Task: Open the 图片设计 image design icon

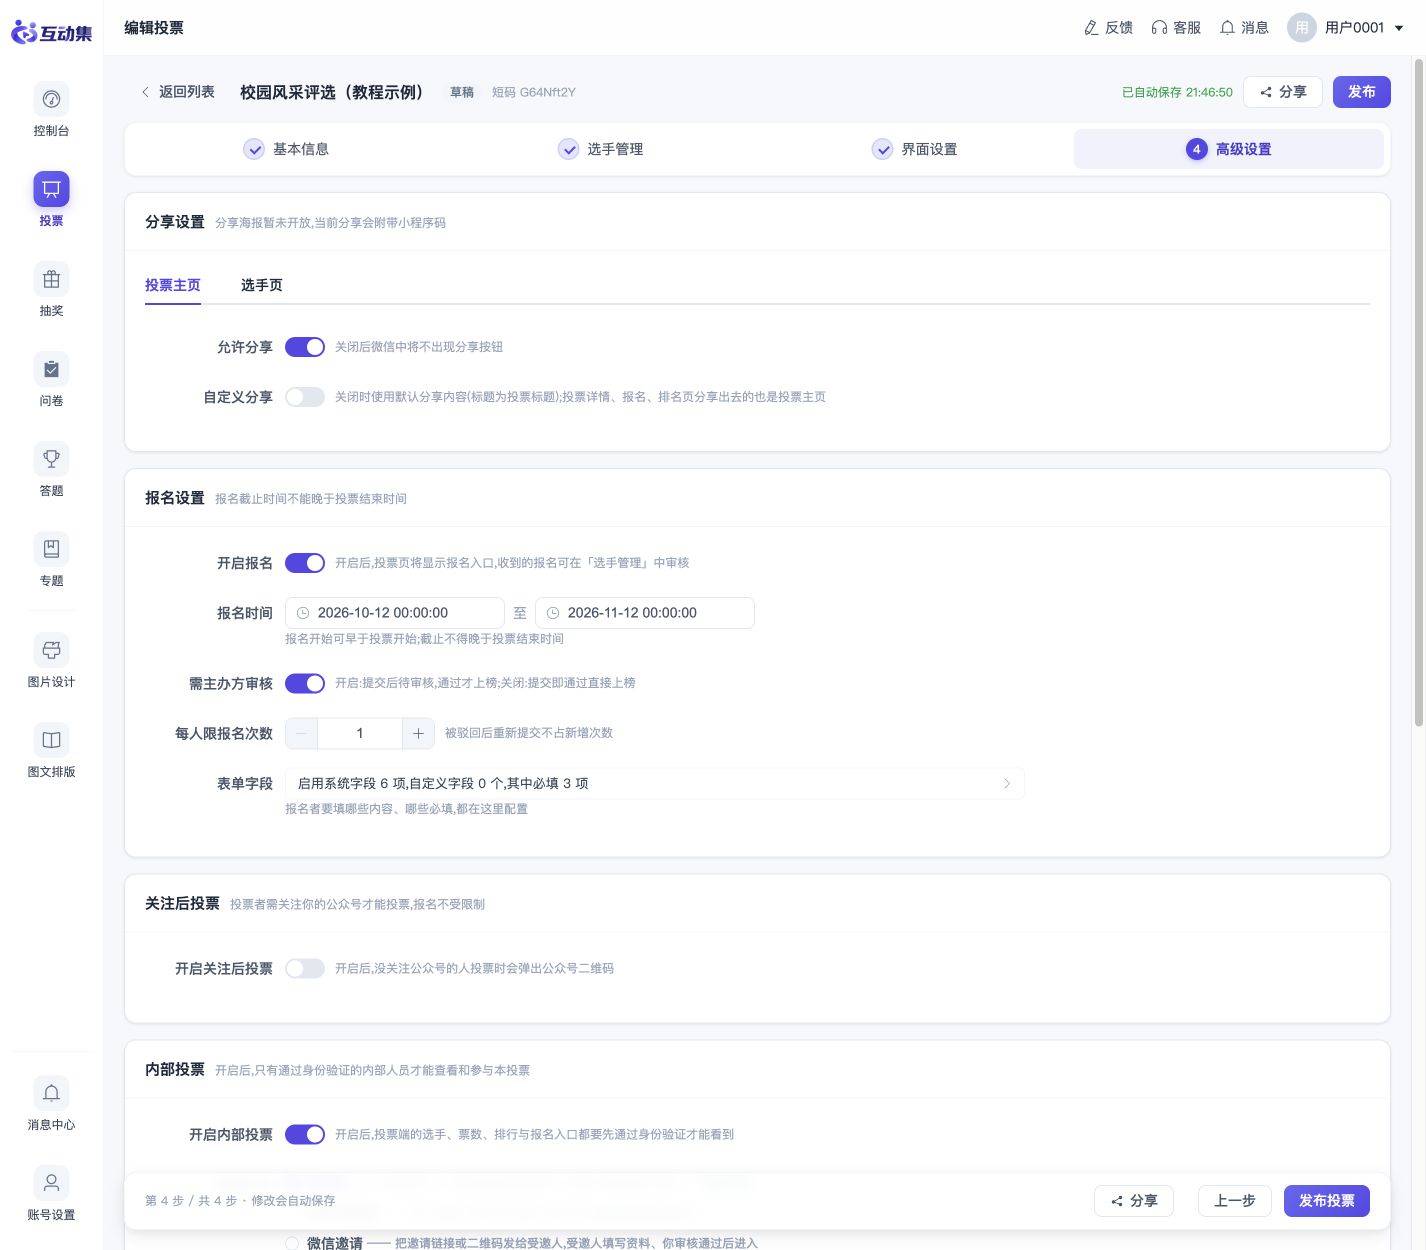Action: tap(51, 650)
